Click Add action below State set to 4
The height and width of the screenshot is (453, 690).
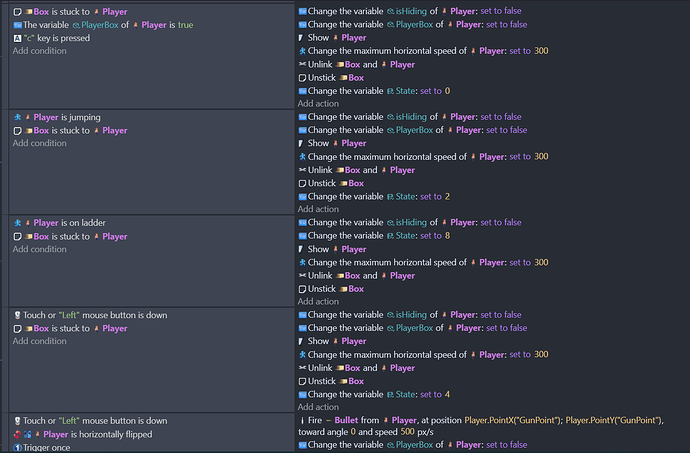click(x=318, y=407)
